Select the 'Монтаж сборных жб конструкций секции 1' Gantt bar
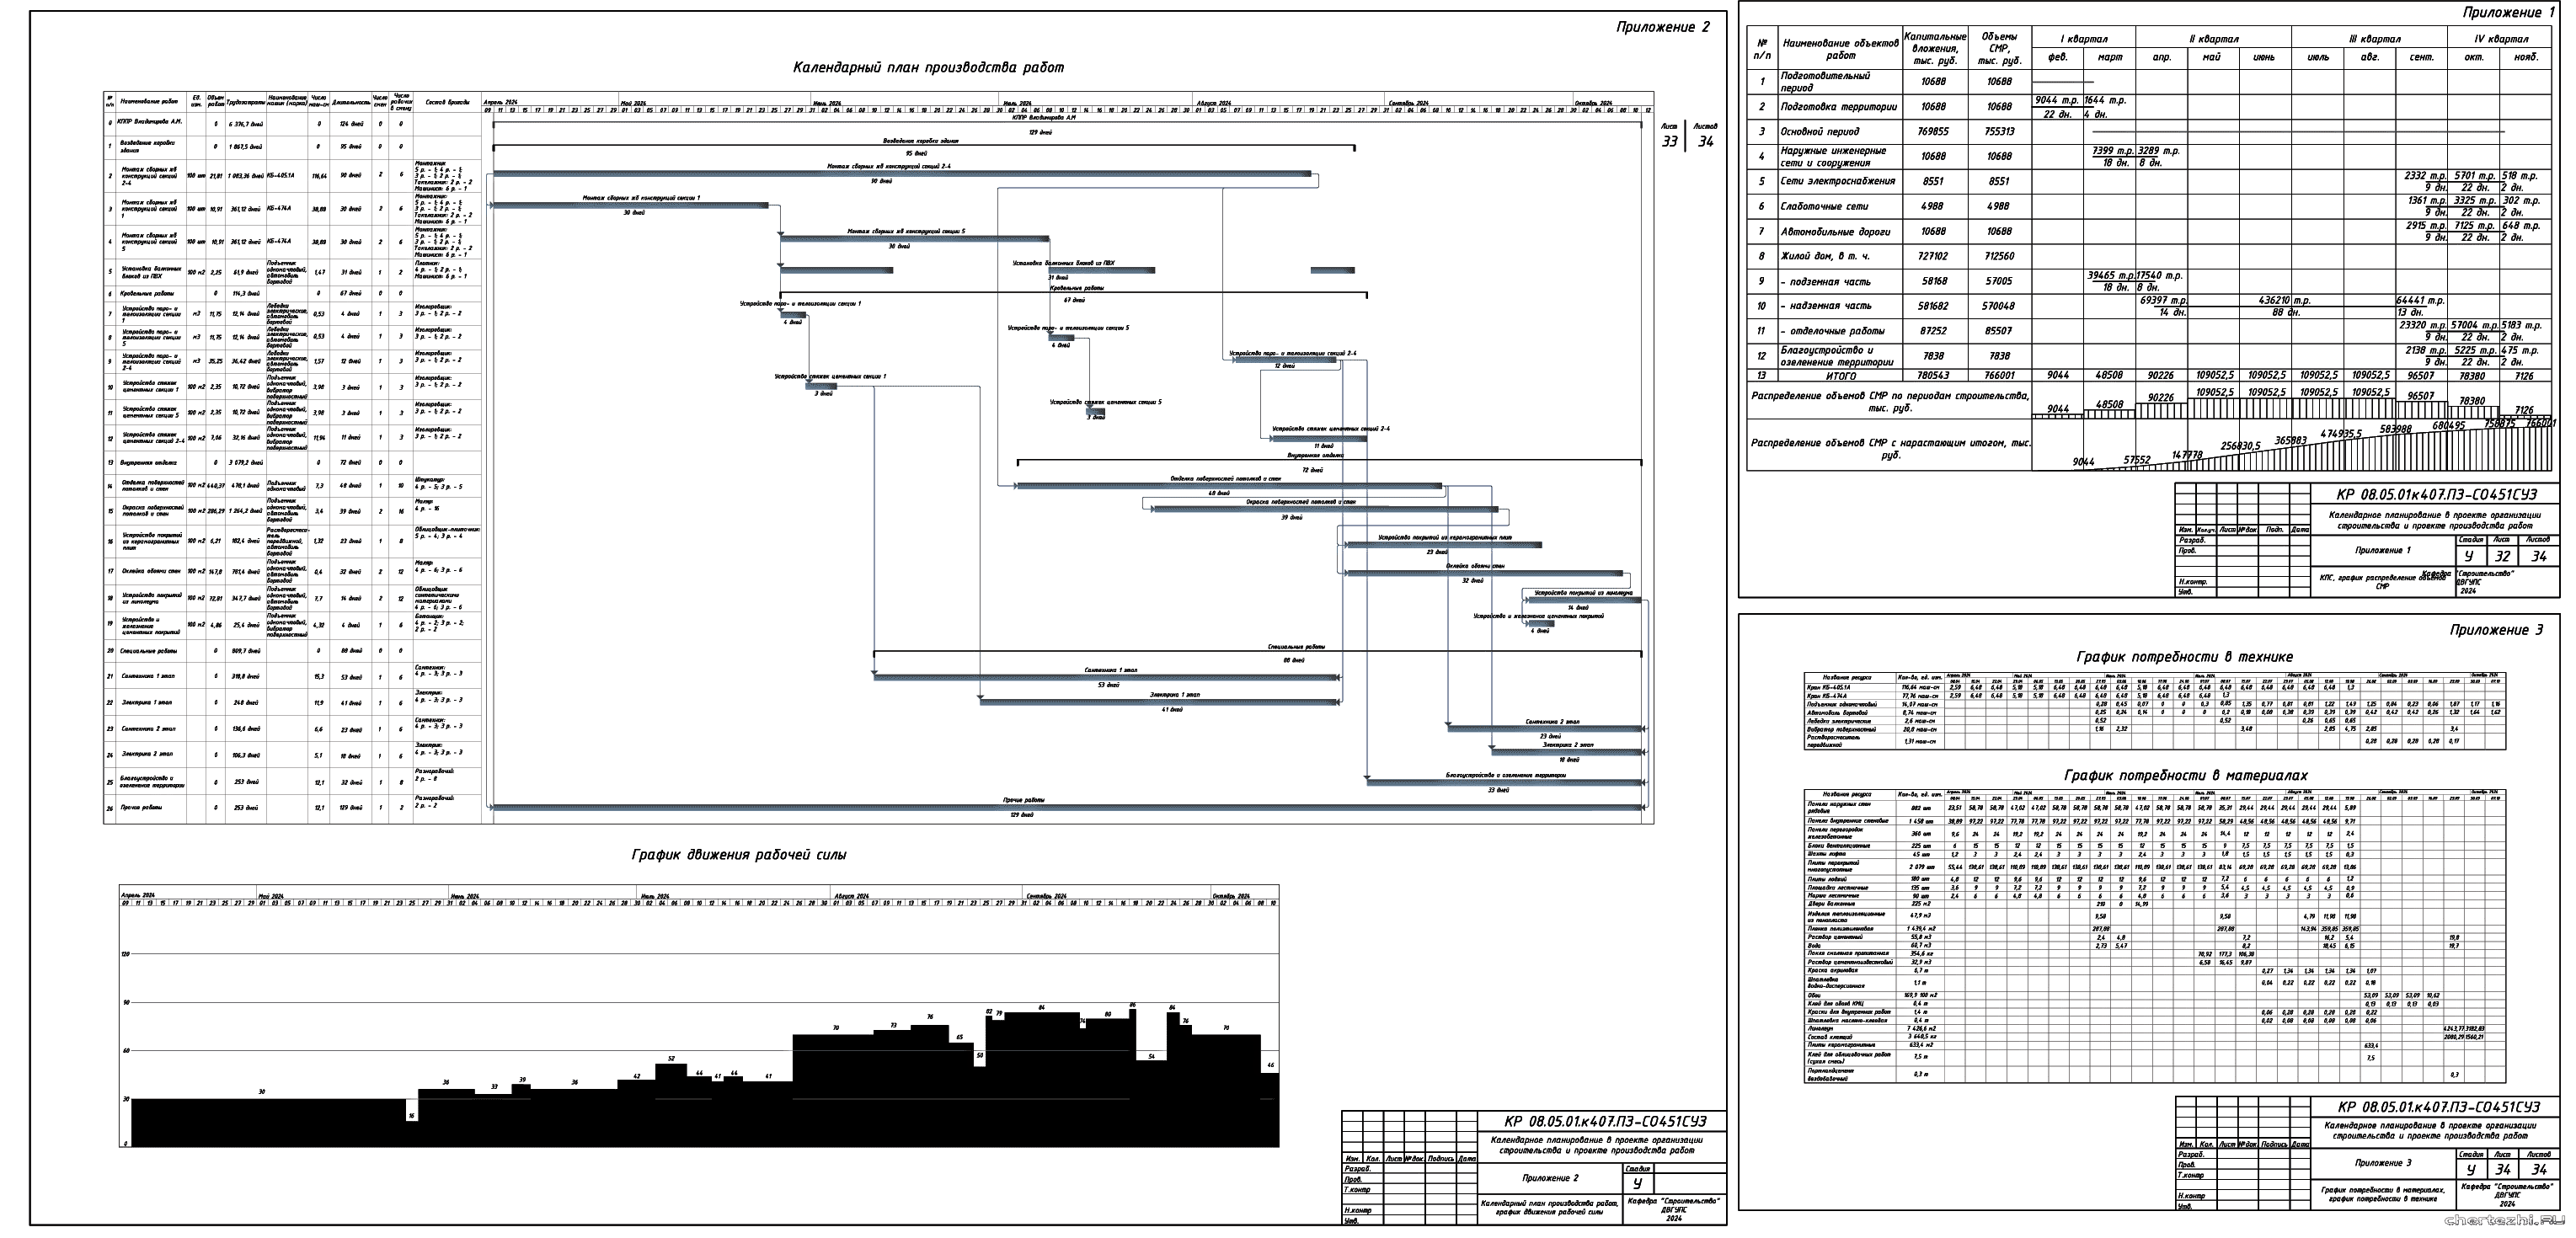The image size is (2576, 1238). click(630, 206)
